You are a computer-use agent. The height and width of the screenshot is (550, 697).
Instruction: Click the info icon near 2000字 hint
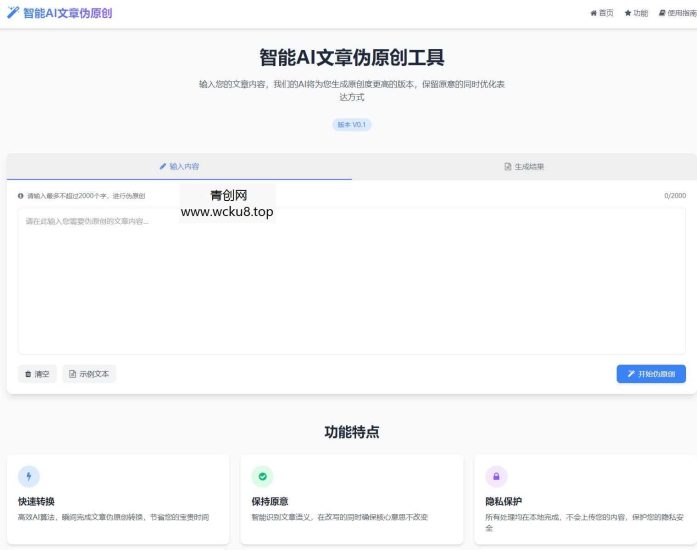pos(20,196)
